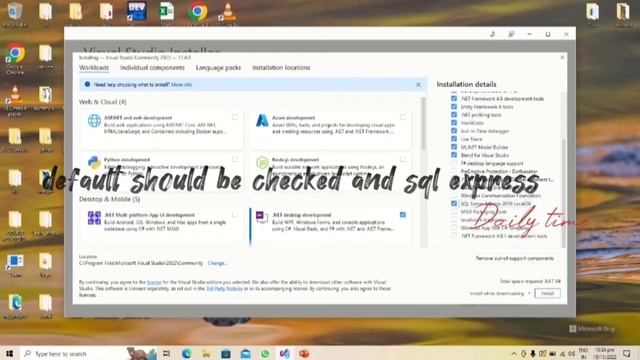Screen dimensions: 640x360
Task: Open Task View from the taskbar
Action: click(x=167, y=353)
